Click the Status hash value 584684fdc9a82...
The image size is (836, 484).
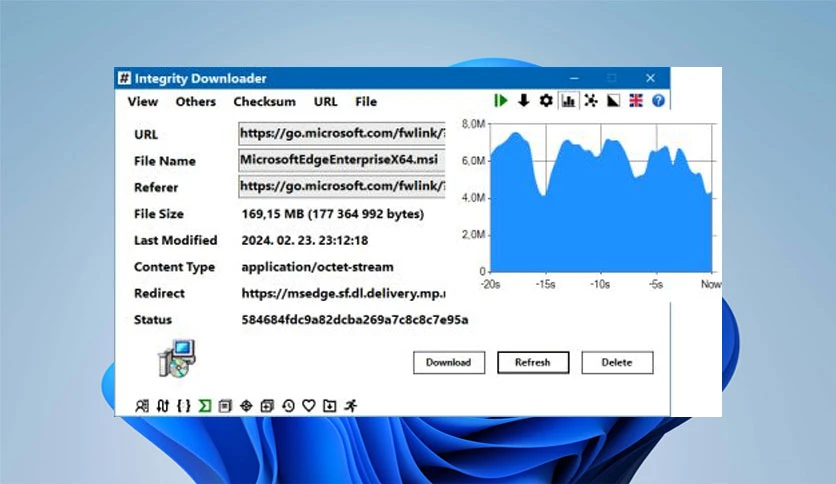coord(355,320)
